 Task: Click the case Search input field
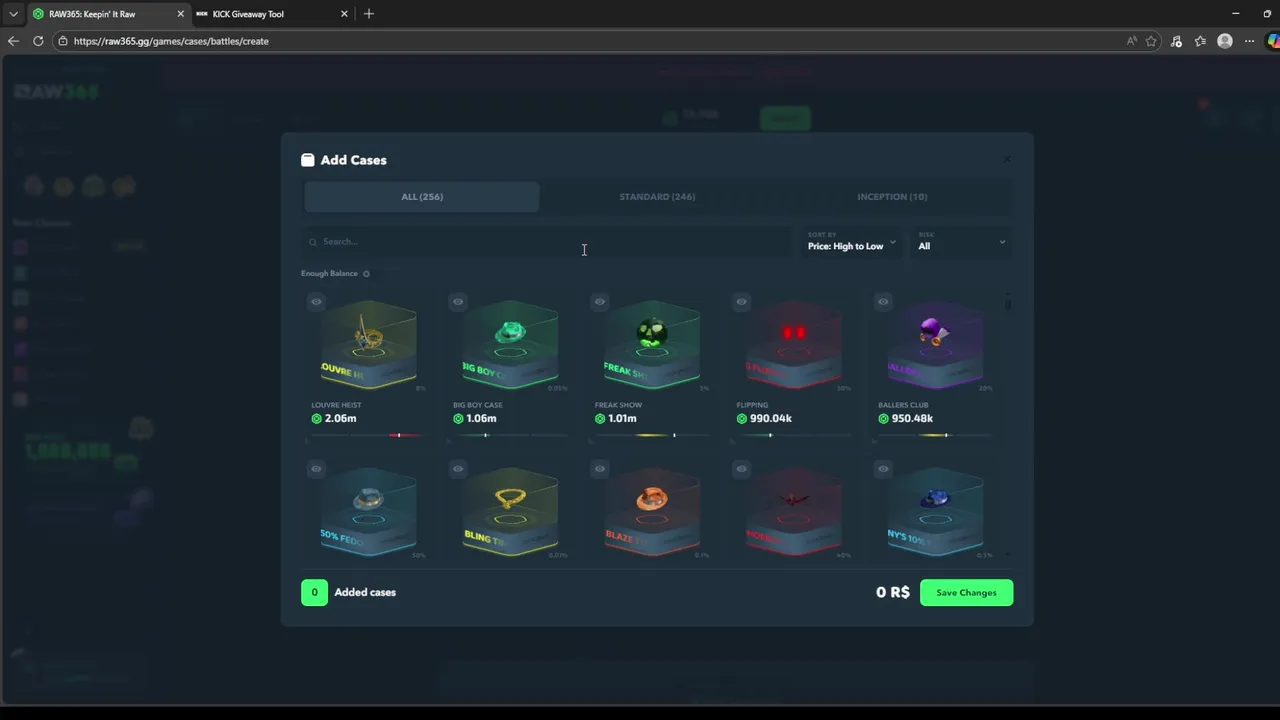coord(548,242)
